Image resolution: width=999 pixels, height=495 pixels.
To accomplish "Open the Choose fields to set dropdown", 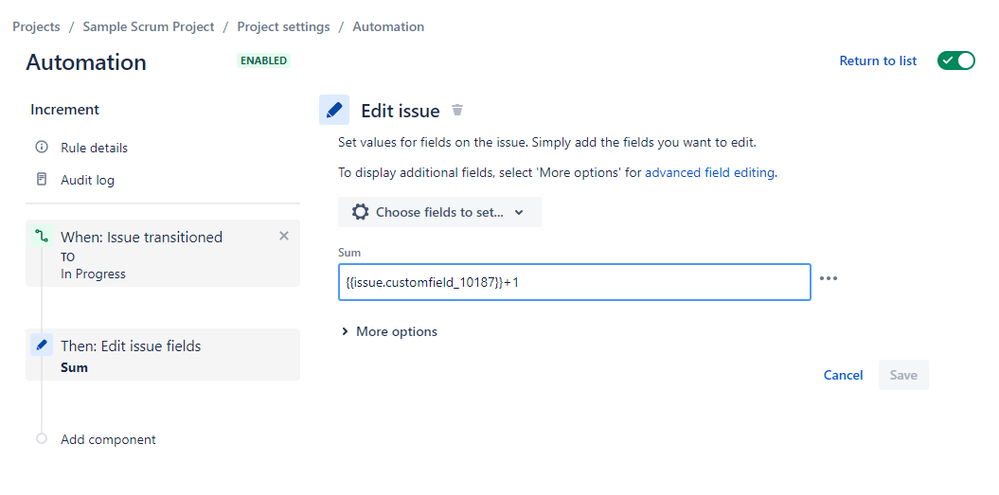I will pyautogui.click(x=440, y=212).
